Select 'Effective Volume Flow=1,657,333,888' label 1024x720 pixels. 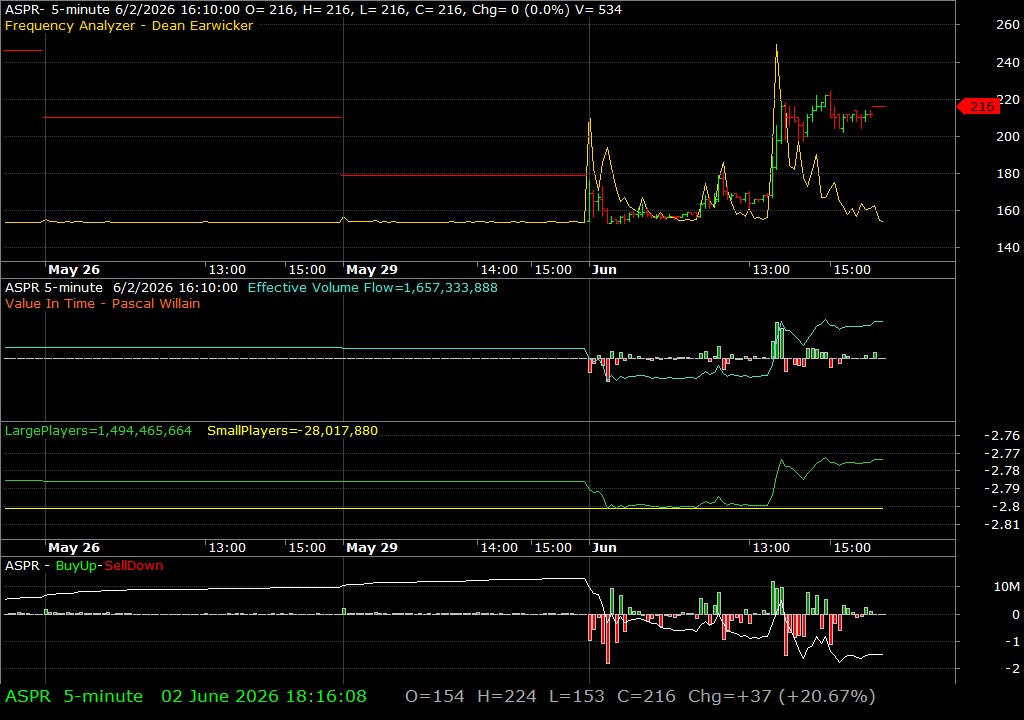pyautogui.click(x=372, y=287)
